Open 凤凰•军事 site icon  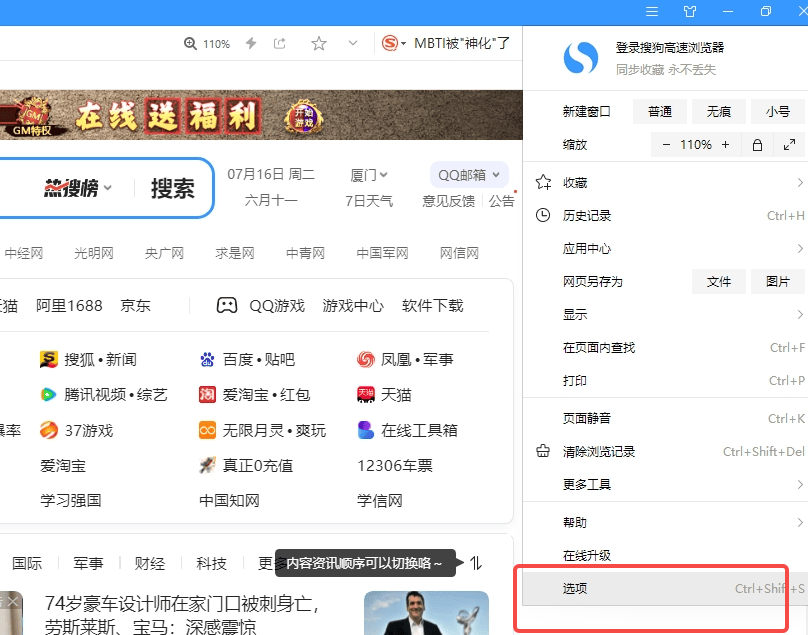tap(365, 359)
